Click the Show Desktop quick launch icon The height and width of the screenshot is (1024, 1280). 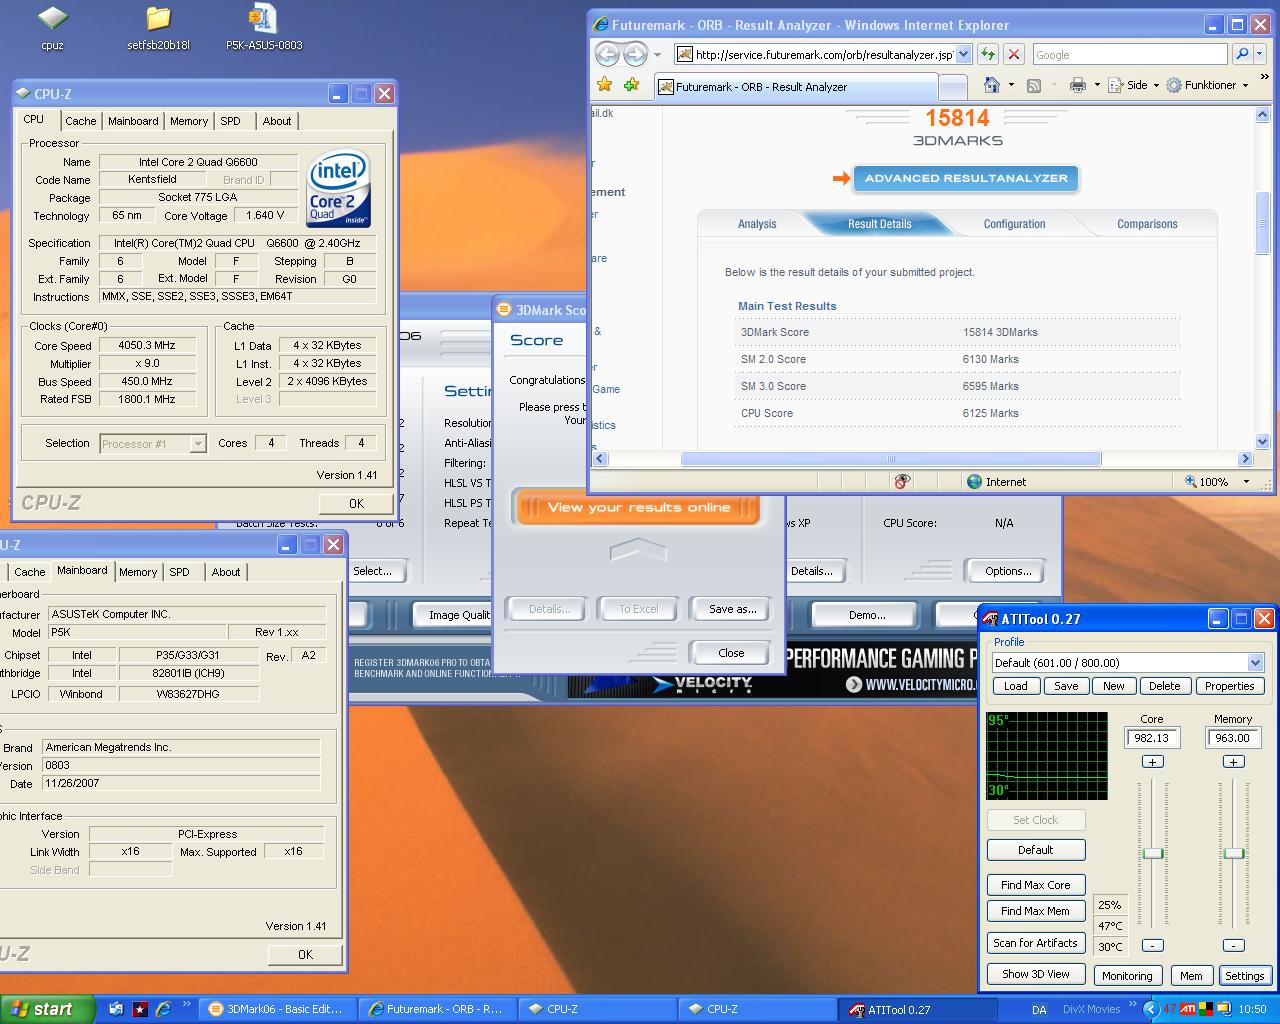(x=117, y=1009)
